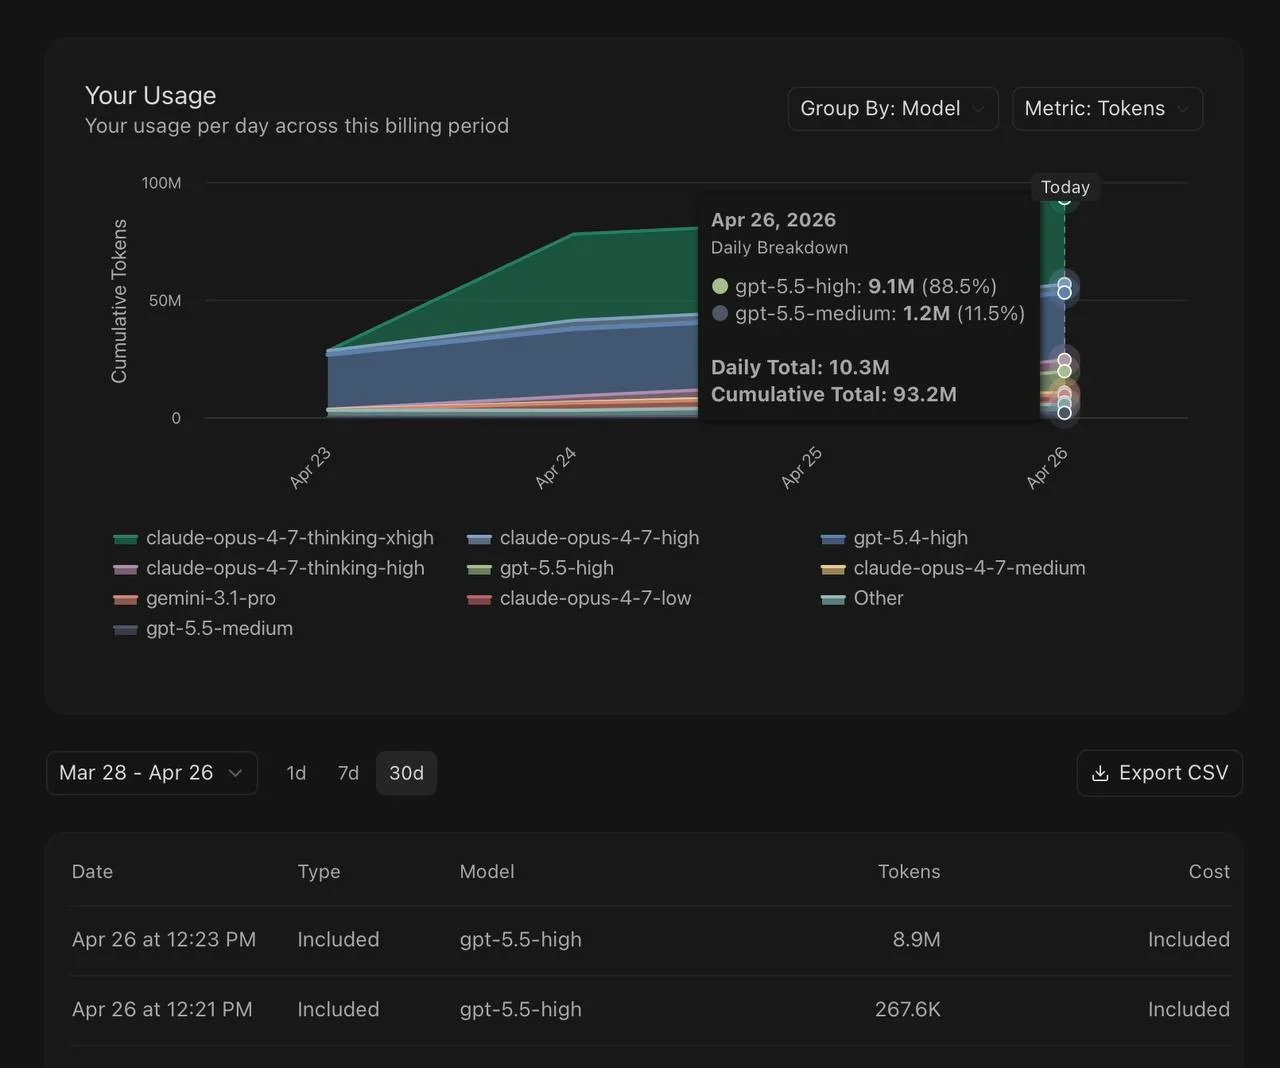Click the gpt-5.5-high model cell in 12:21 PM row
This screenshot has width=1280, height=1068.
point(521,1010)
